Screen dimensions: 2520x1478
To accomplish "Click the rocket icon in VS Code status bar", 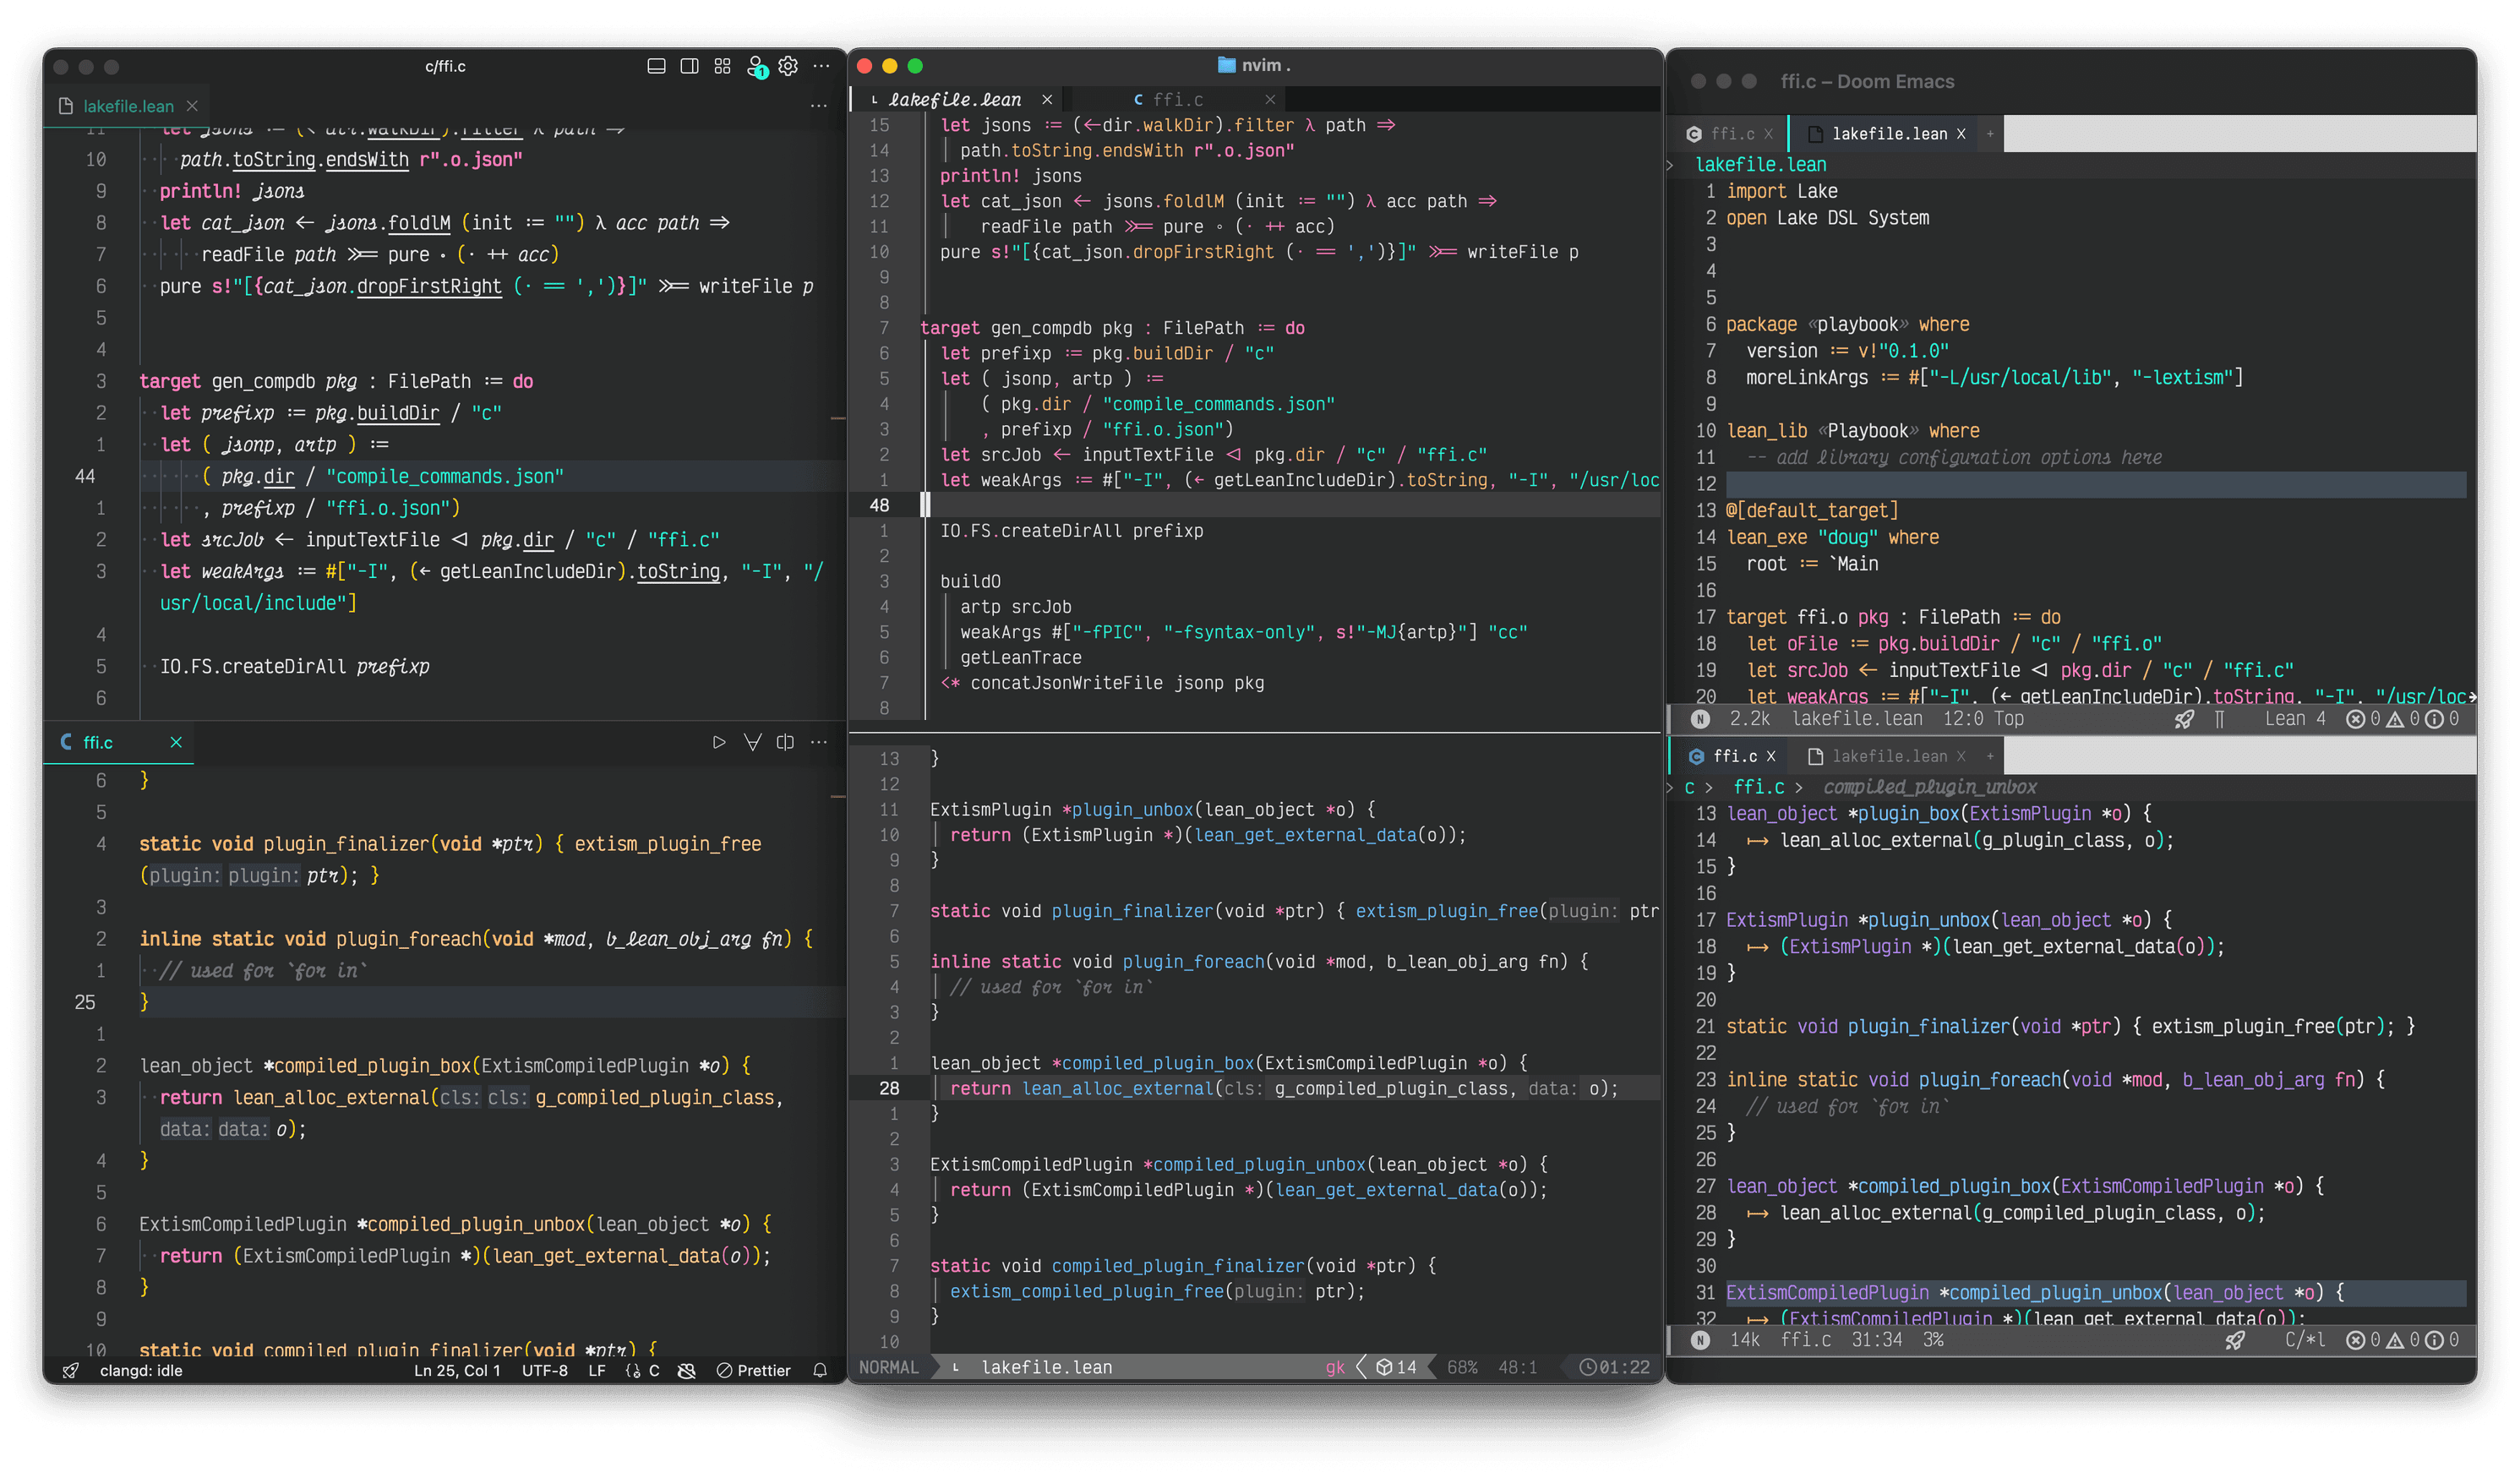I will [x=70, y=1370].
